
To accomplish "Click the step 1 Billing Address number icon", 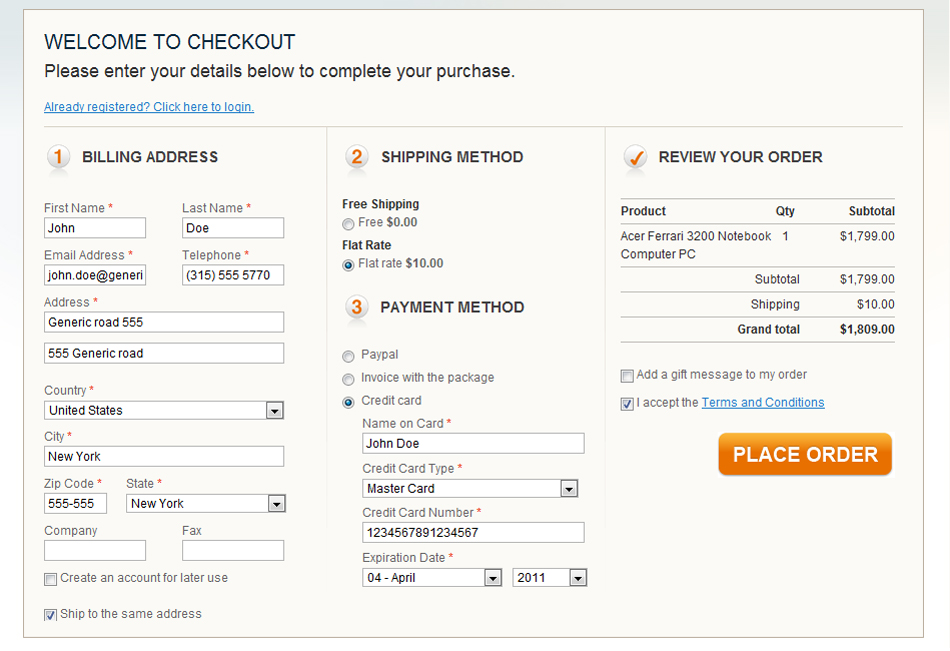I will point(58,157).
